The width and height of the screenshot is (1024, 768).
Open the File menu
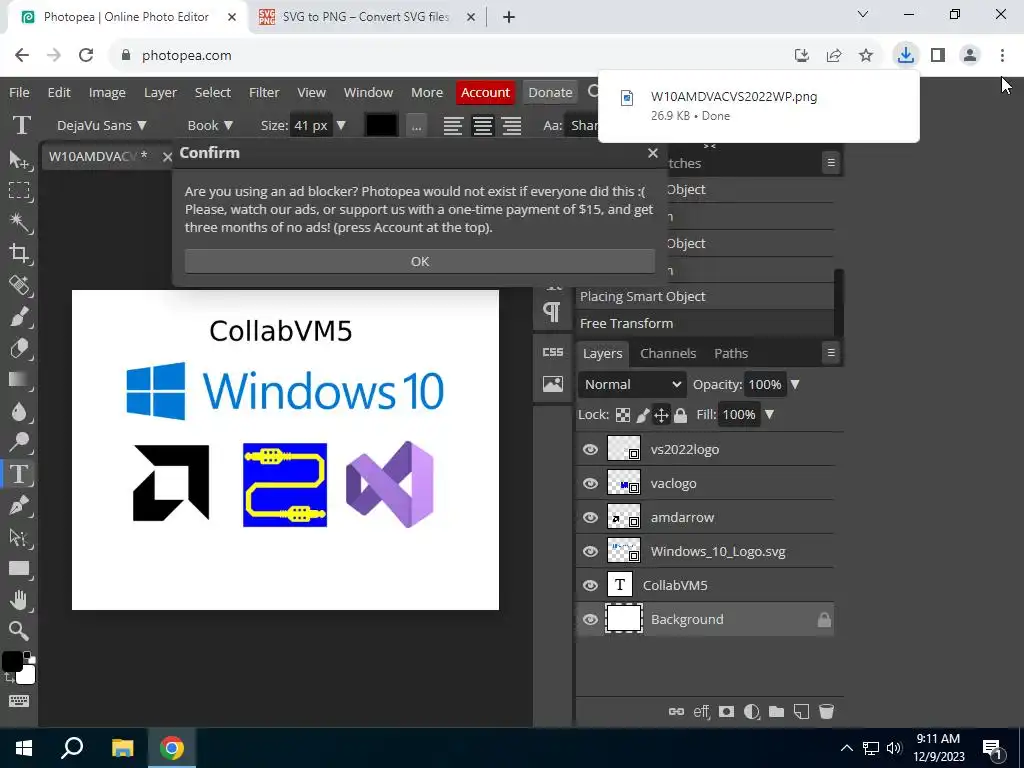19,93
